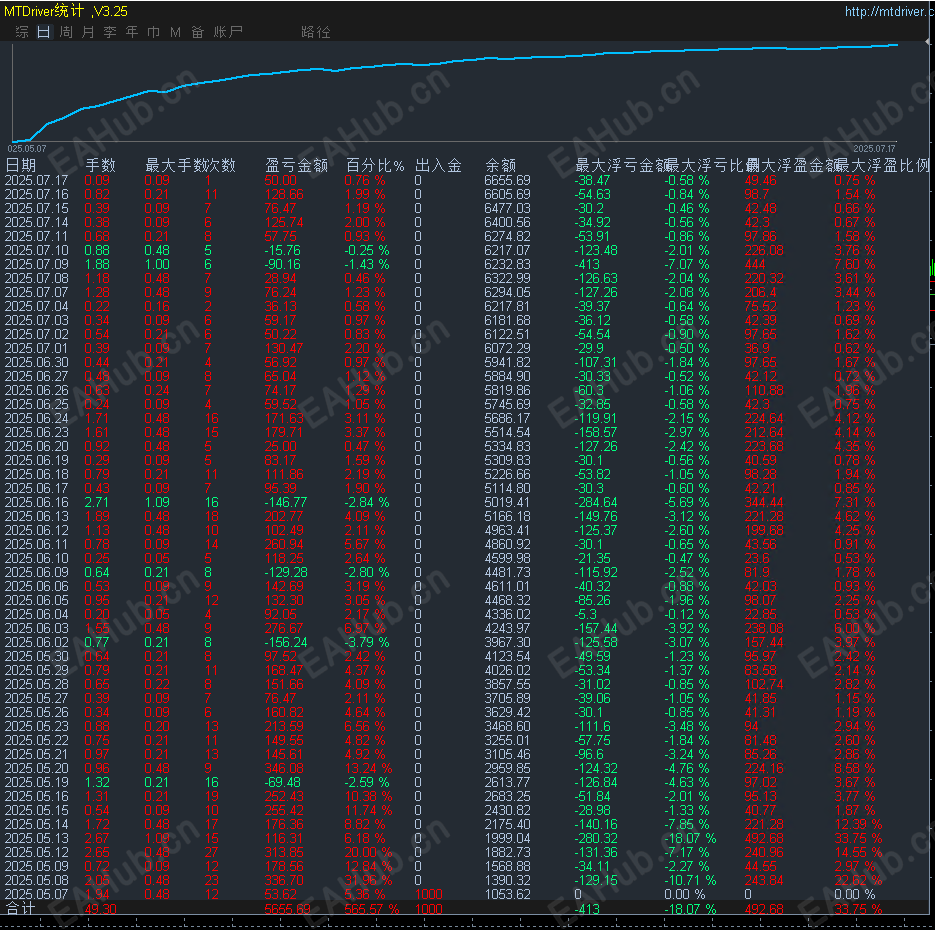Image resolution: width=935 pixels, height=930 pixels.
Task: Switch to the 季 quarterly tab
Action: pos(110,32)
